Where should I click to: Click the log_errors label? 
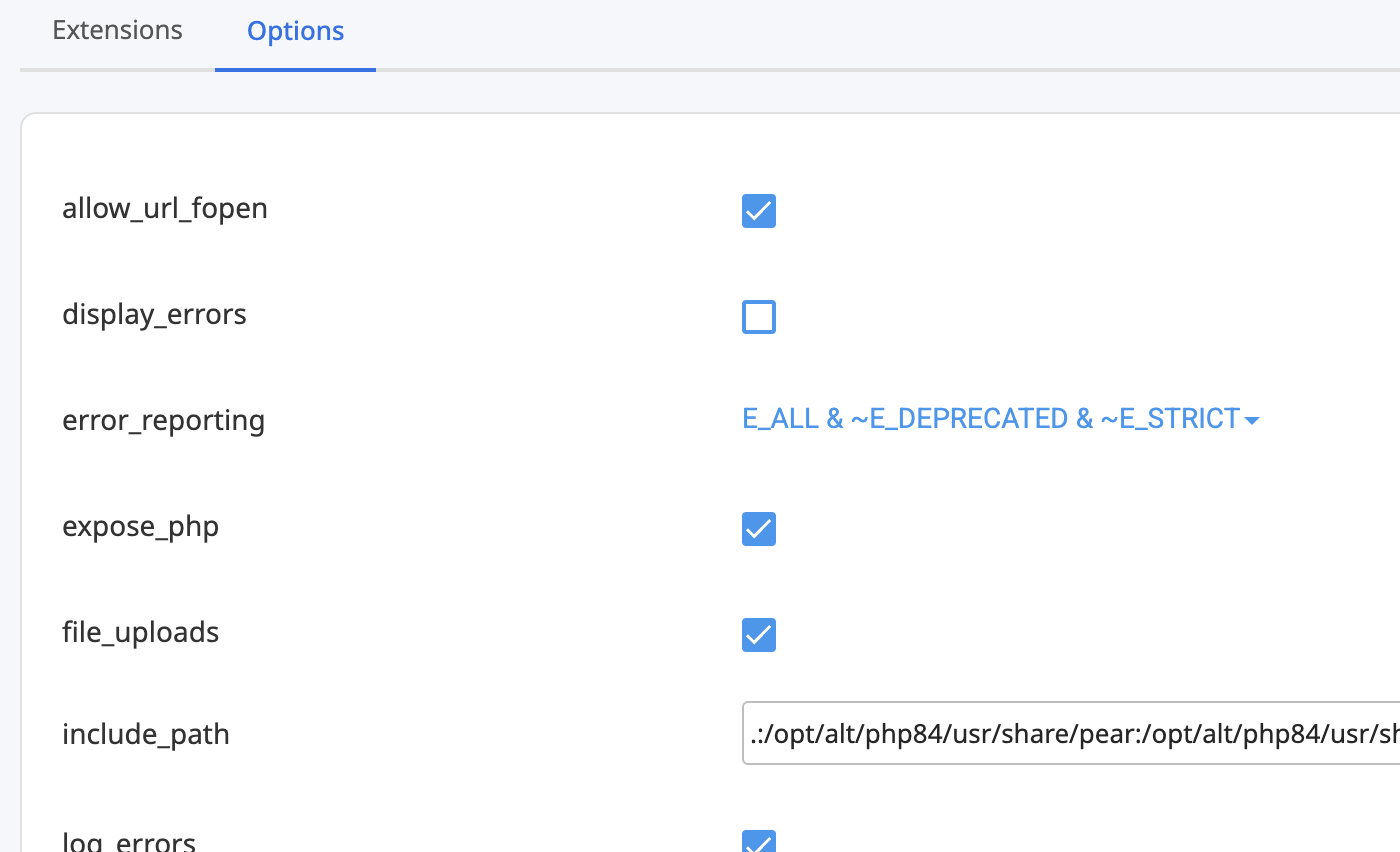click(129, 841)
